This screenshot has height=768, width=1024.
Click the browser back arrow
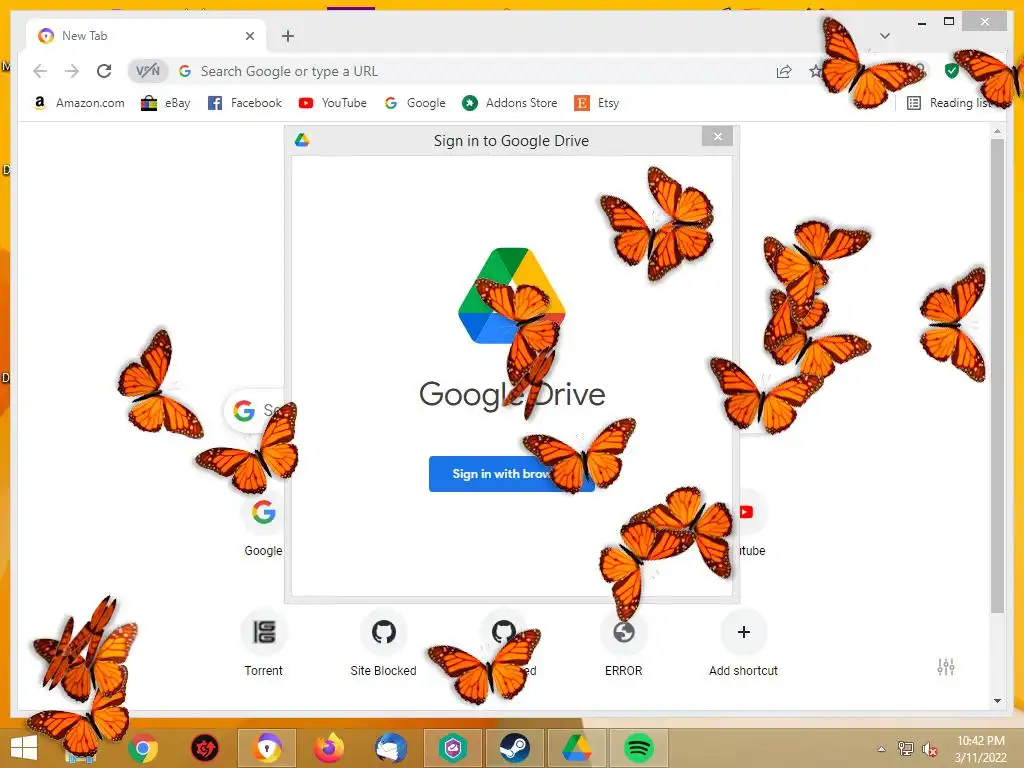40,71
